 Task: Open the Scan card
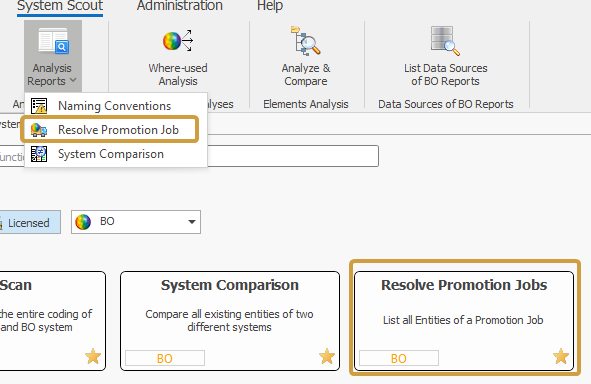pyautogui.click(x=52, y=321)
